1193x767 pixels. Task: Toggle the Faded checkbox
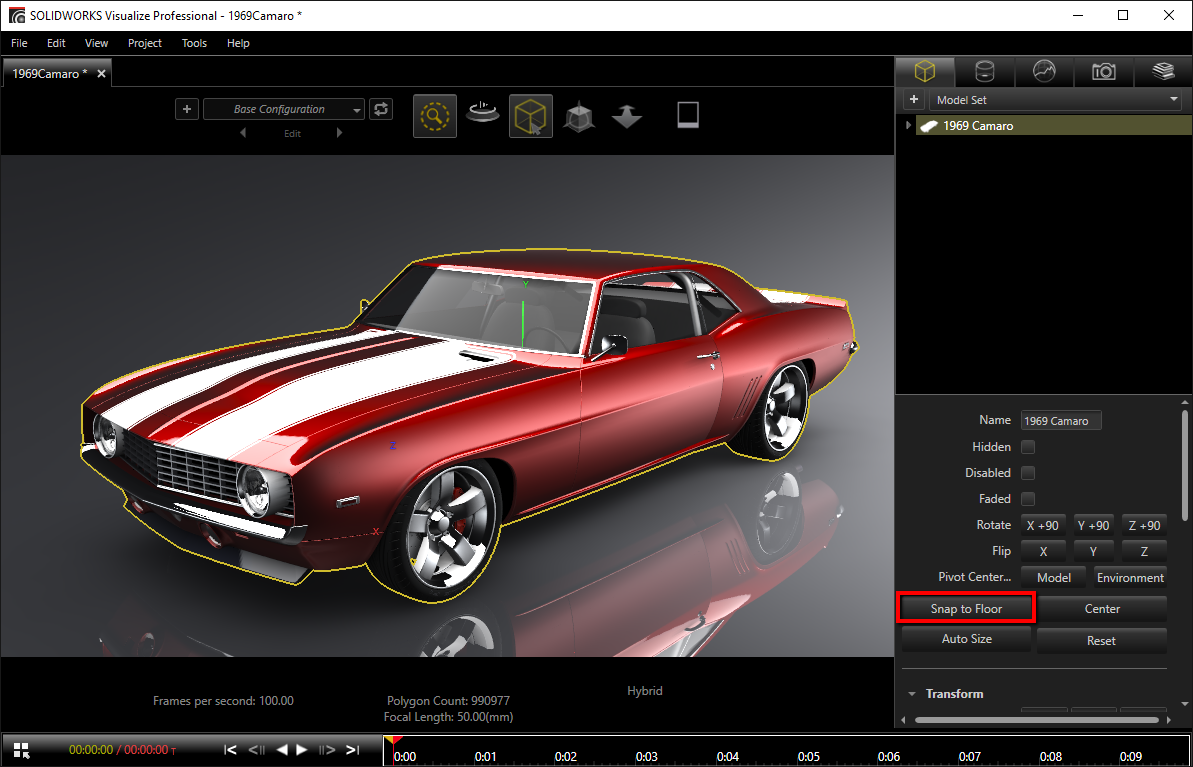(x=1027, y=499)
